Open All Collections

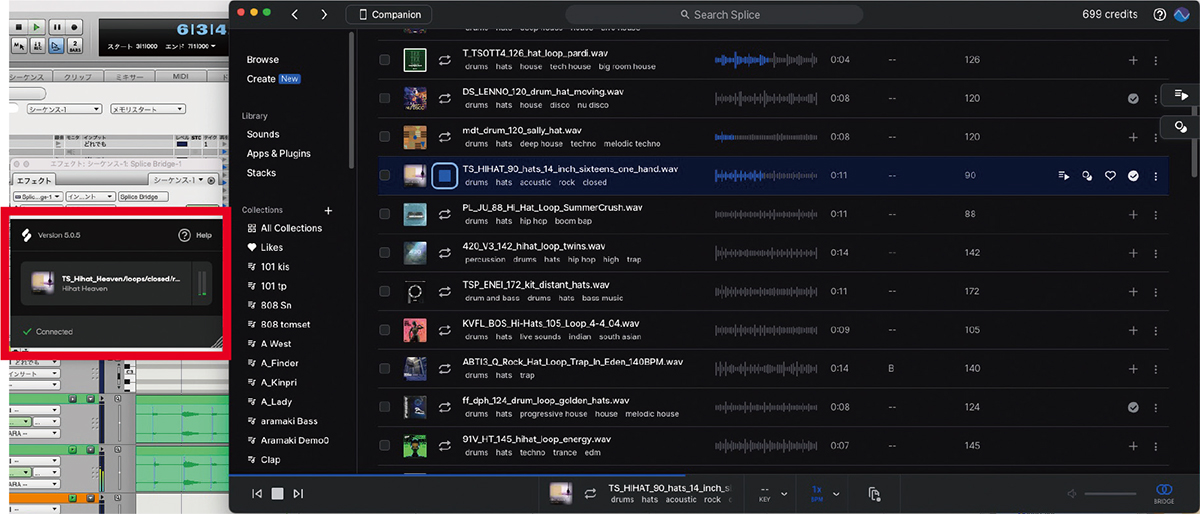point(284,228)
